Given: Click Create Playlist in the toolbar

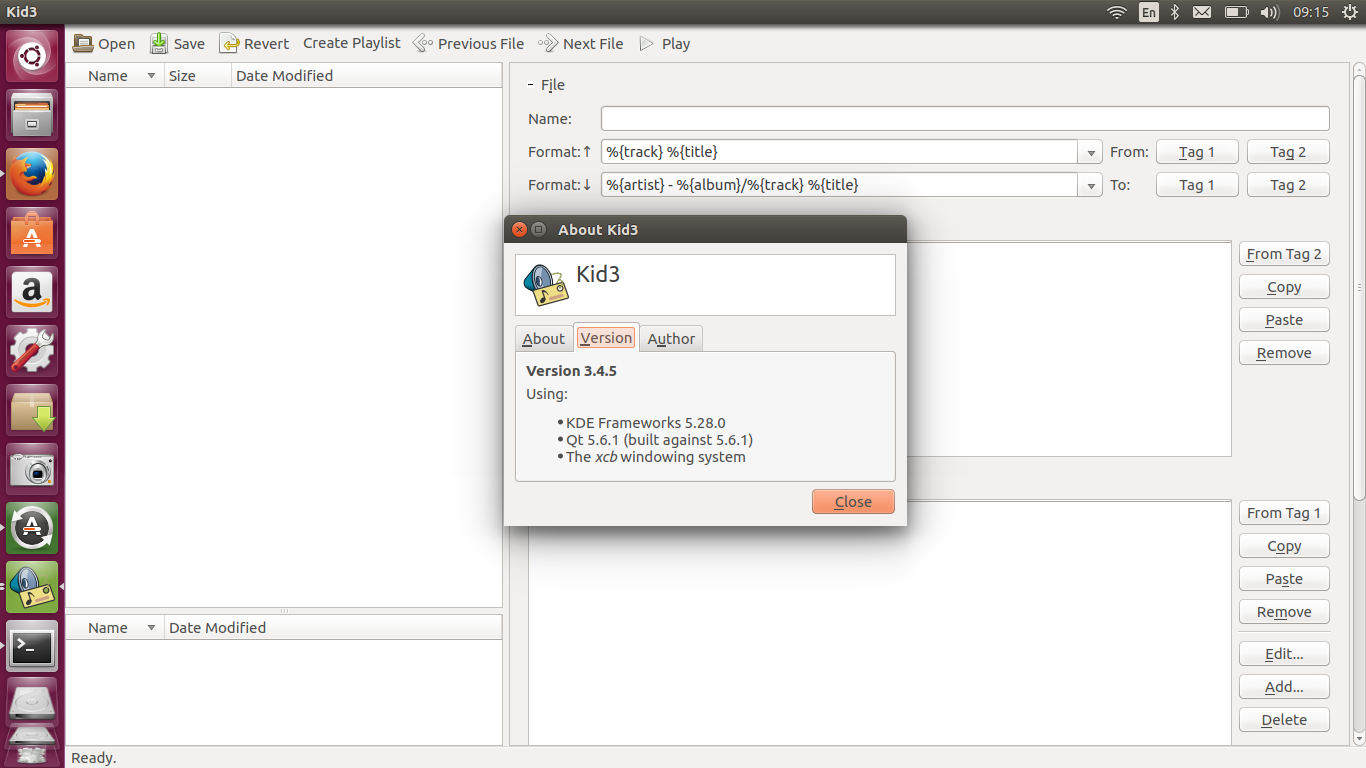Looking at the screenshot, I should coord(352,43).
